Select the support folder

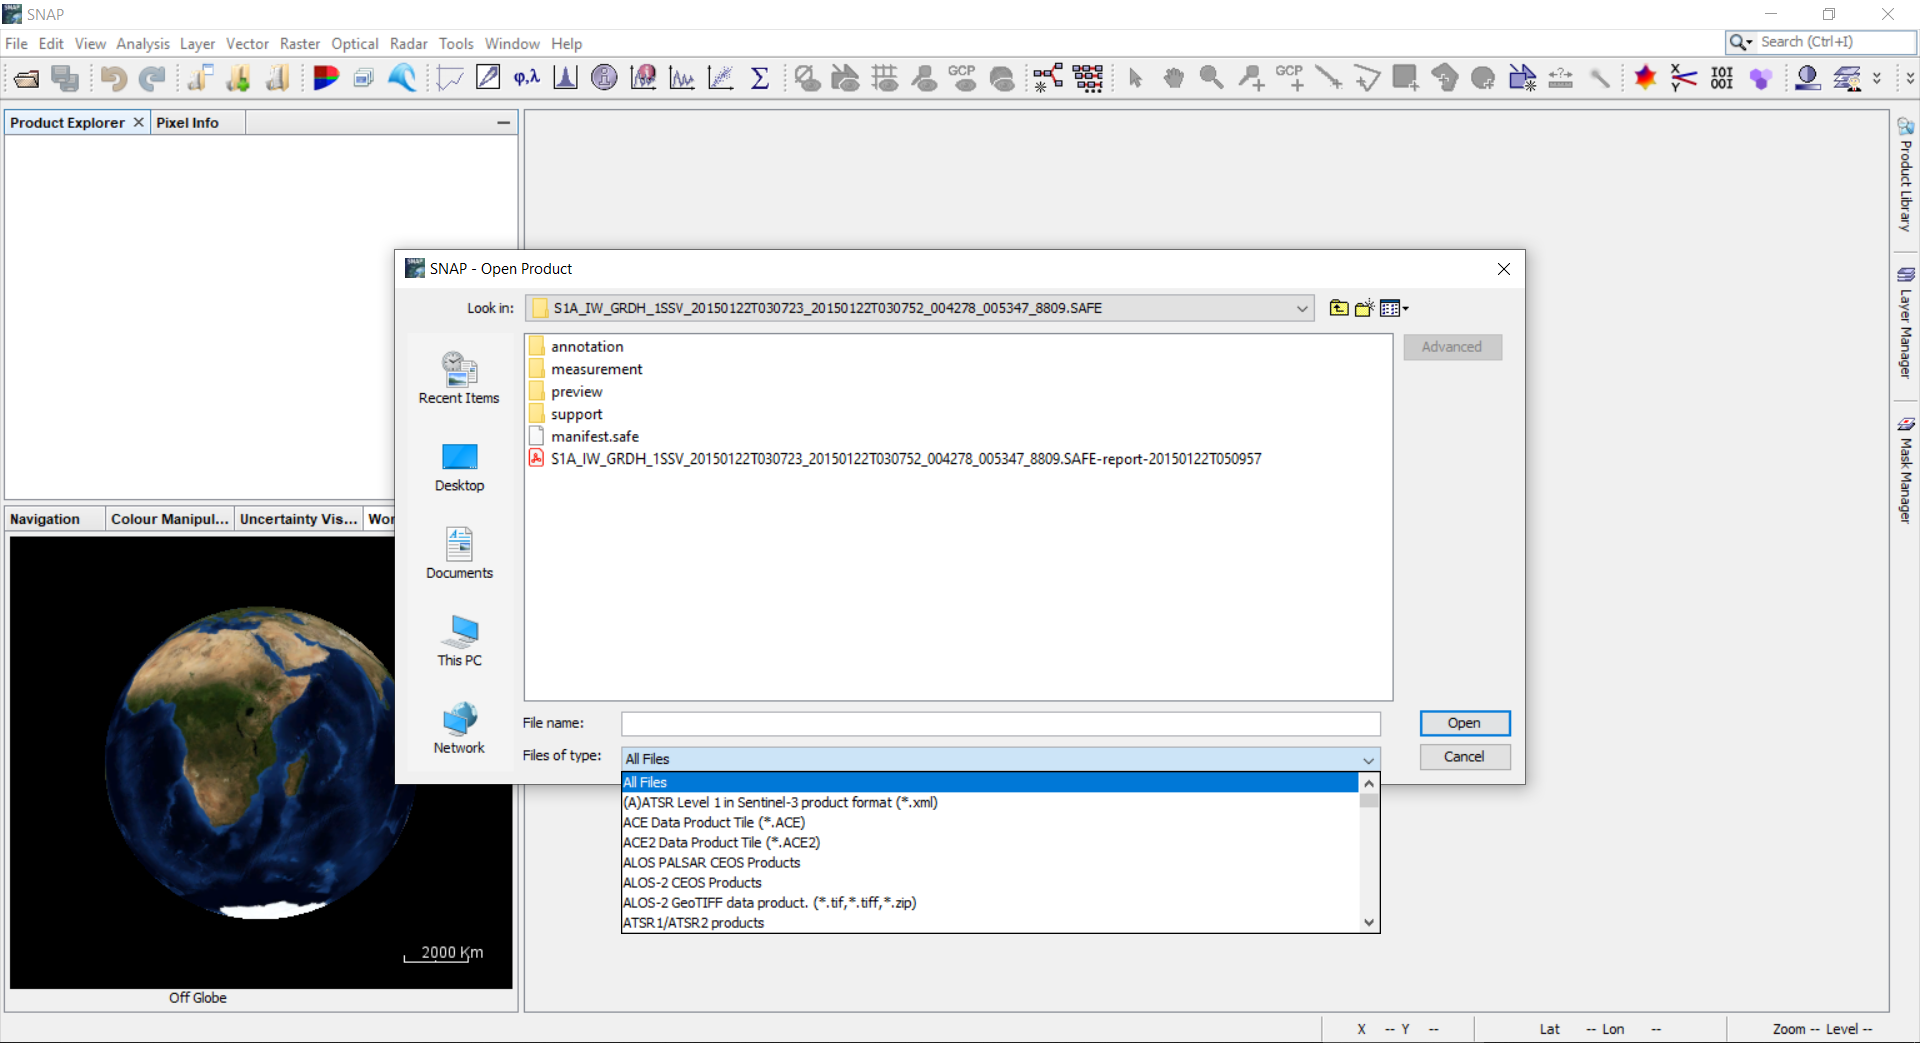coord(566,414)
